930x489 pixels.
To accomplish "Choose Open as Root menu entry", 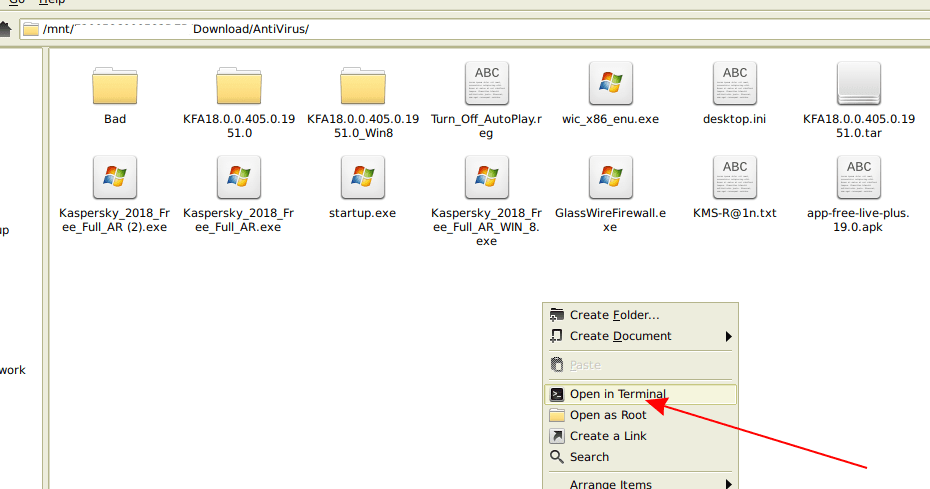I will pyautogui.click(x=641, y=415).
